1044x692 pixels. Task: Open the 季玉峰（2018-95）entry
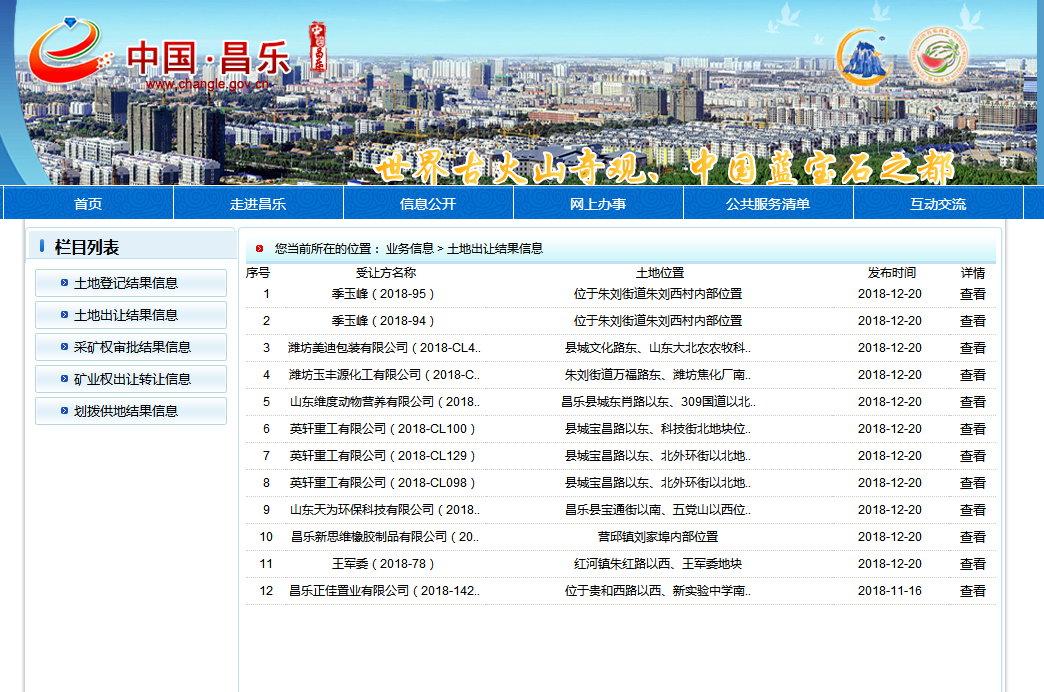tap(384, 294)
